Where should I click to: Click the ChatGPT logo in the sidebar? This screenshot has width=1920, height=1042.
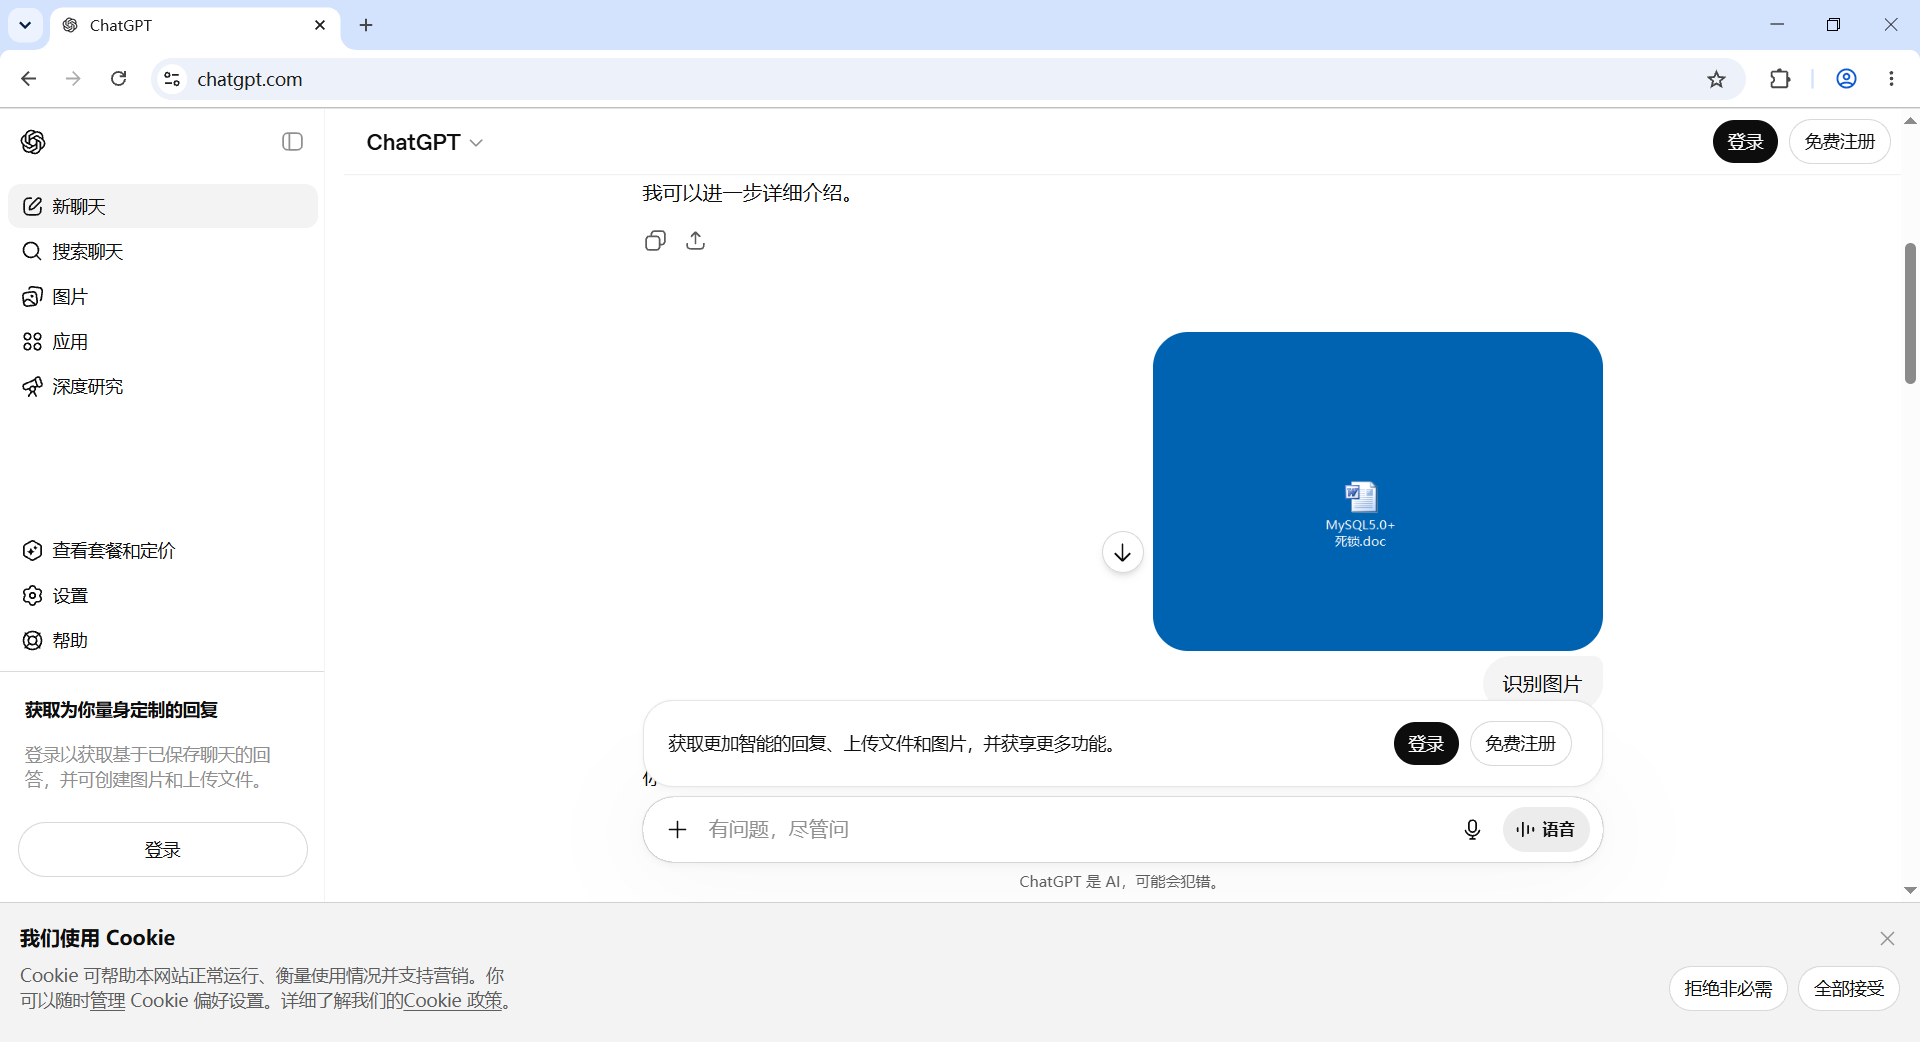[x=33, y=142]
